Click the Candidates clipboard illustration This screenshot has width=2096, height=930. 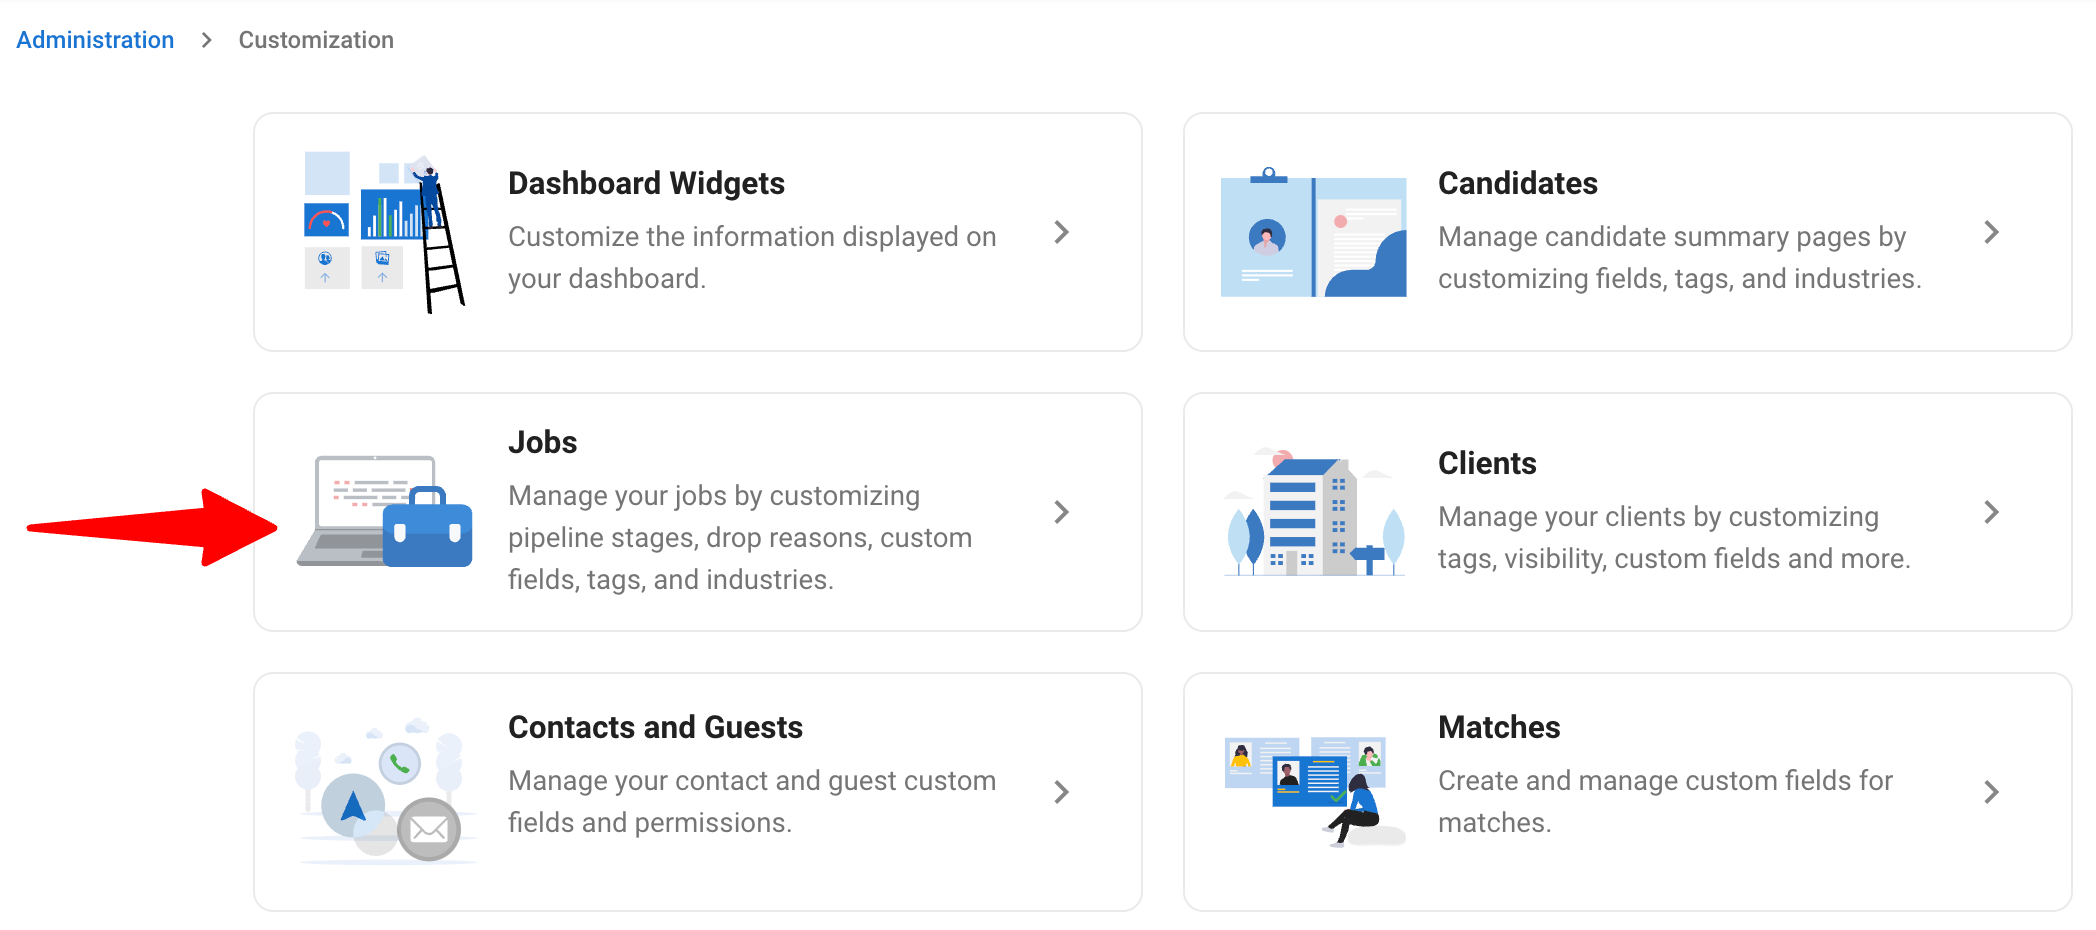[x=1313, y=232]
